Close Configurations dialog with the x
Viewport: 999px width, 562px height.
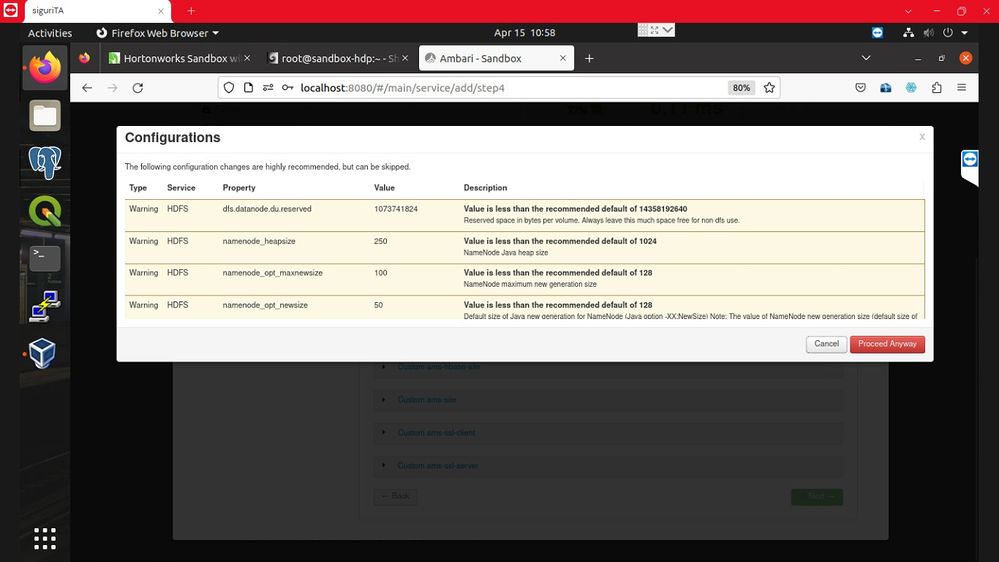922,137
